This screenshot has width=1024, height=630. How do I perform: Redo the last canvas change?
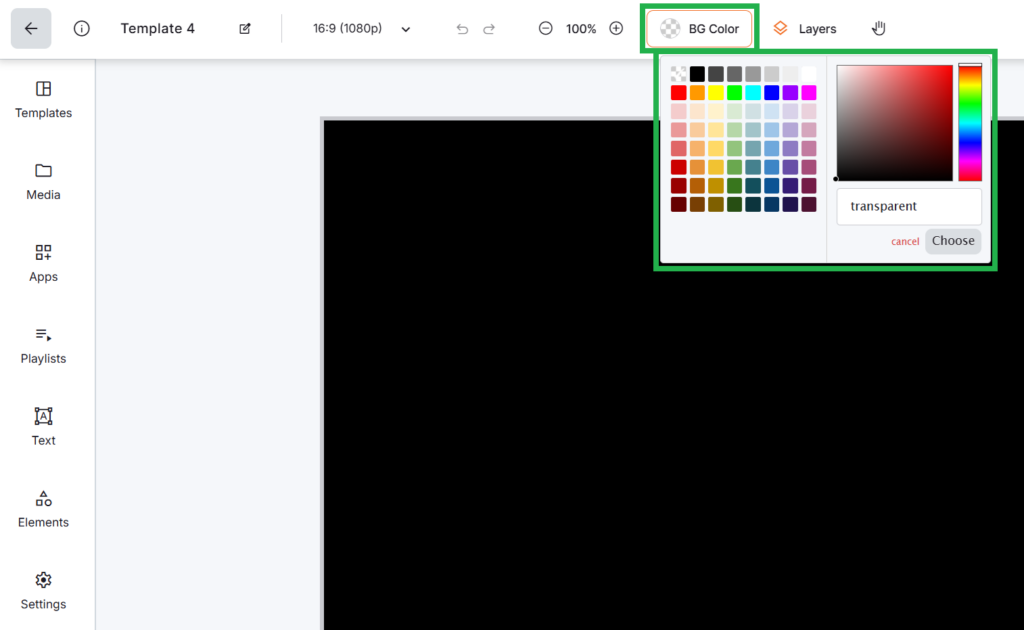(x=489, y=28)
